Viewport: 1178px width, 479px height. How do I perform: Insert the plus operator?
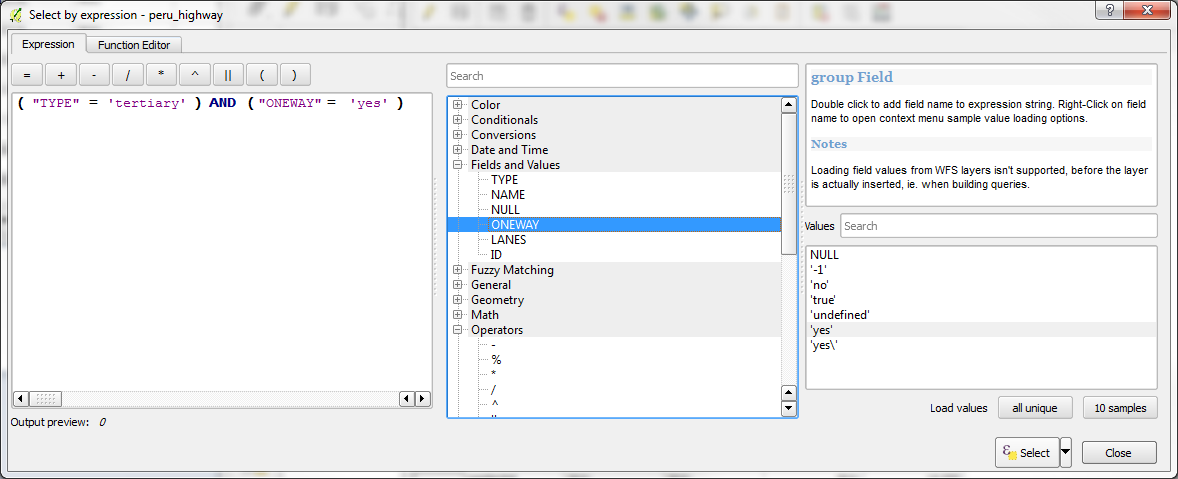click(61, 75)
